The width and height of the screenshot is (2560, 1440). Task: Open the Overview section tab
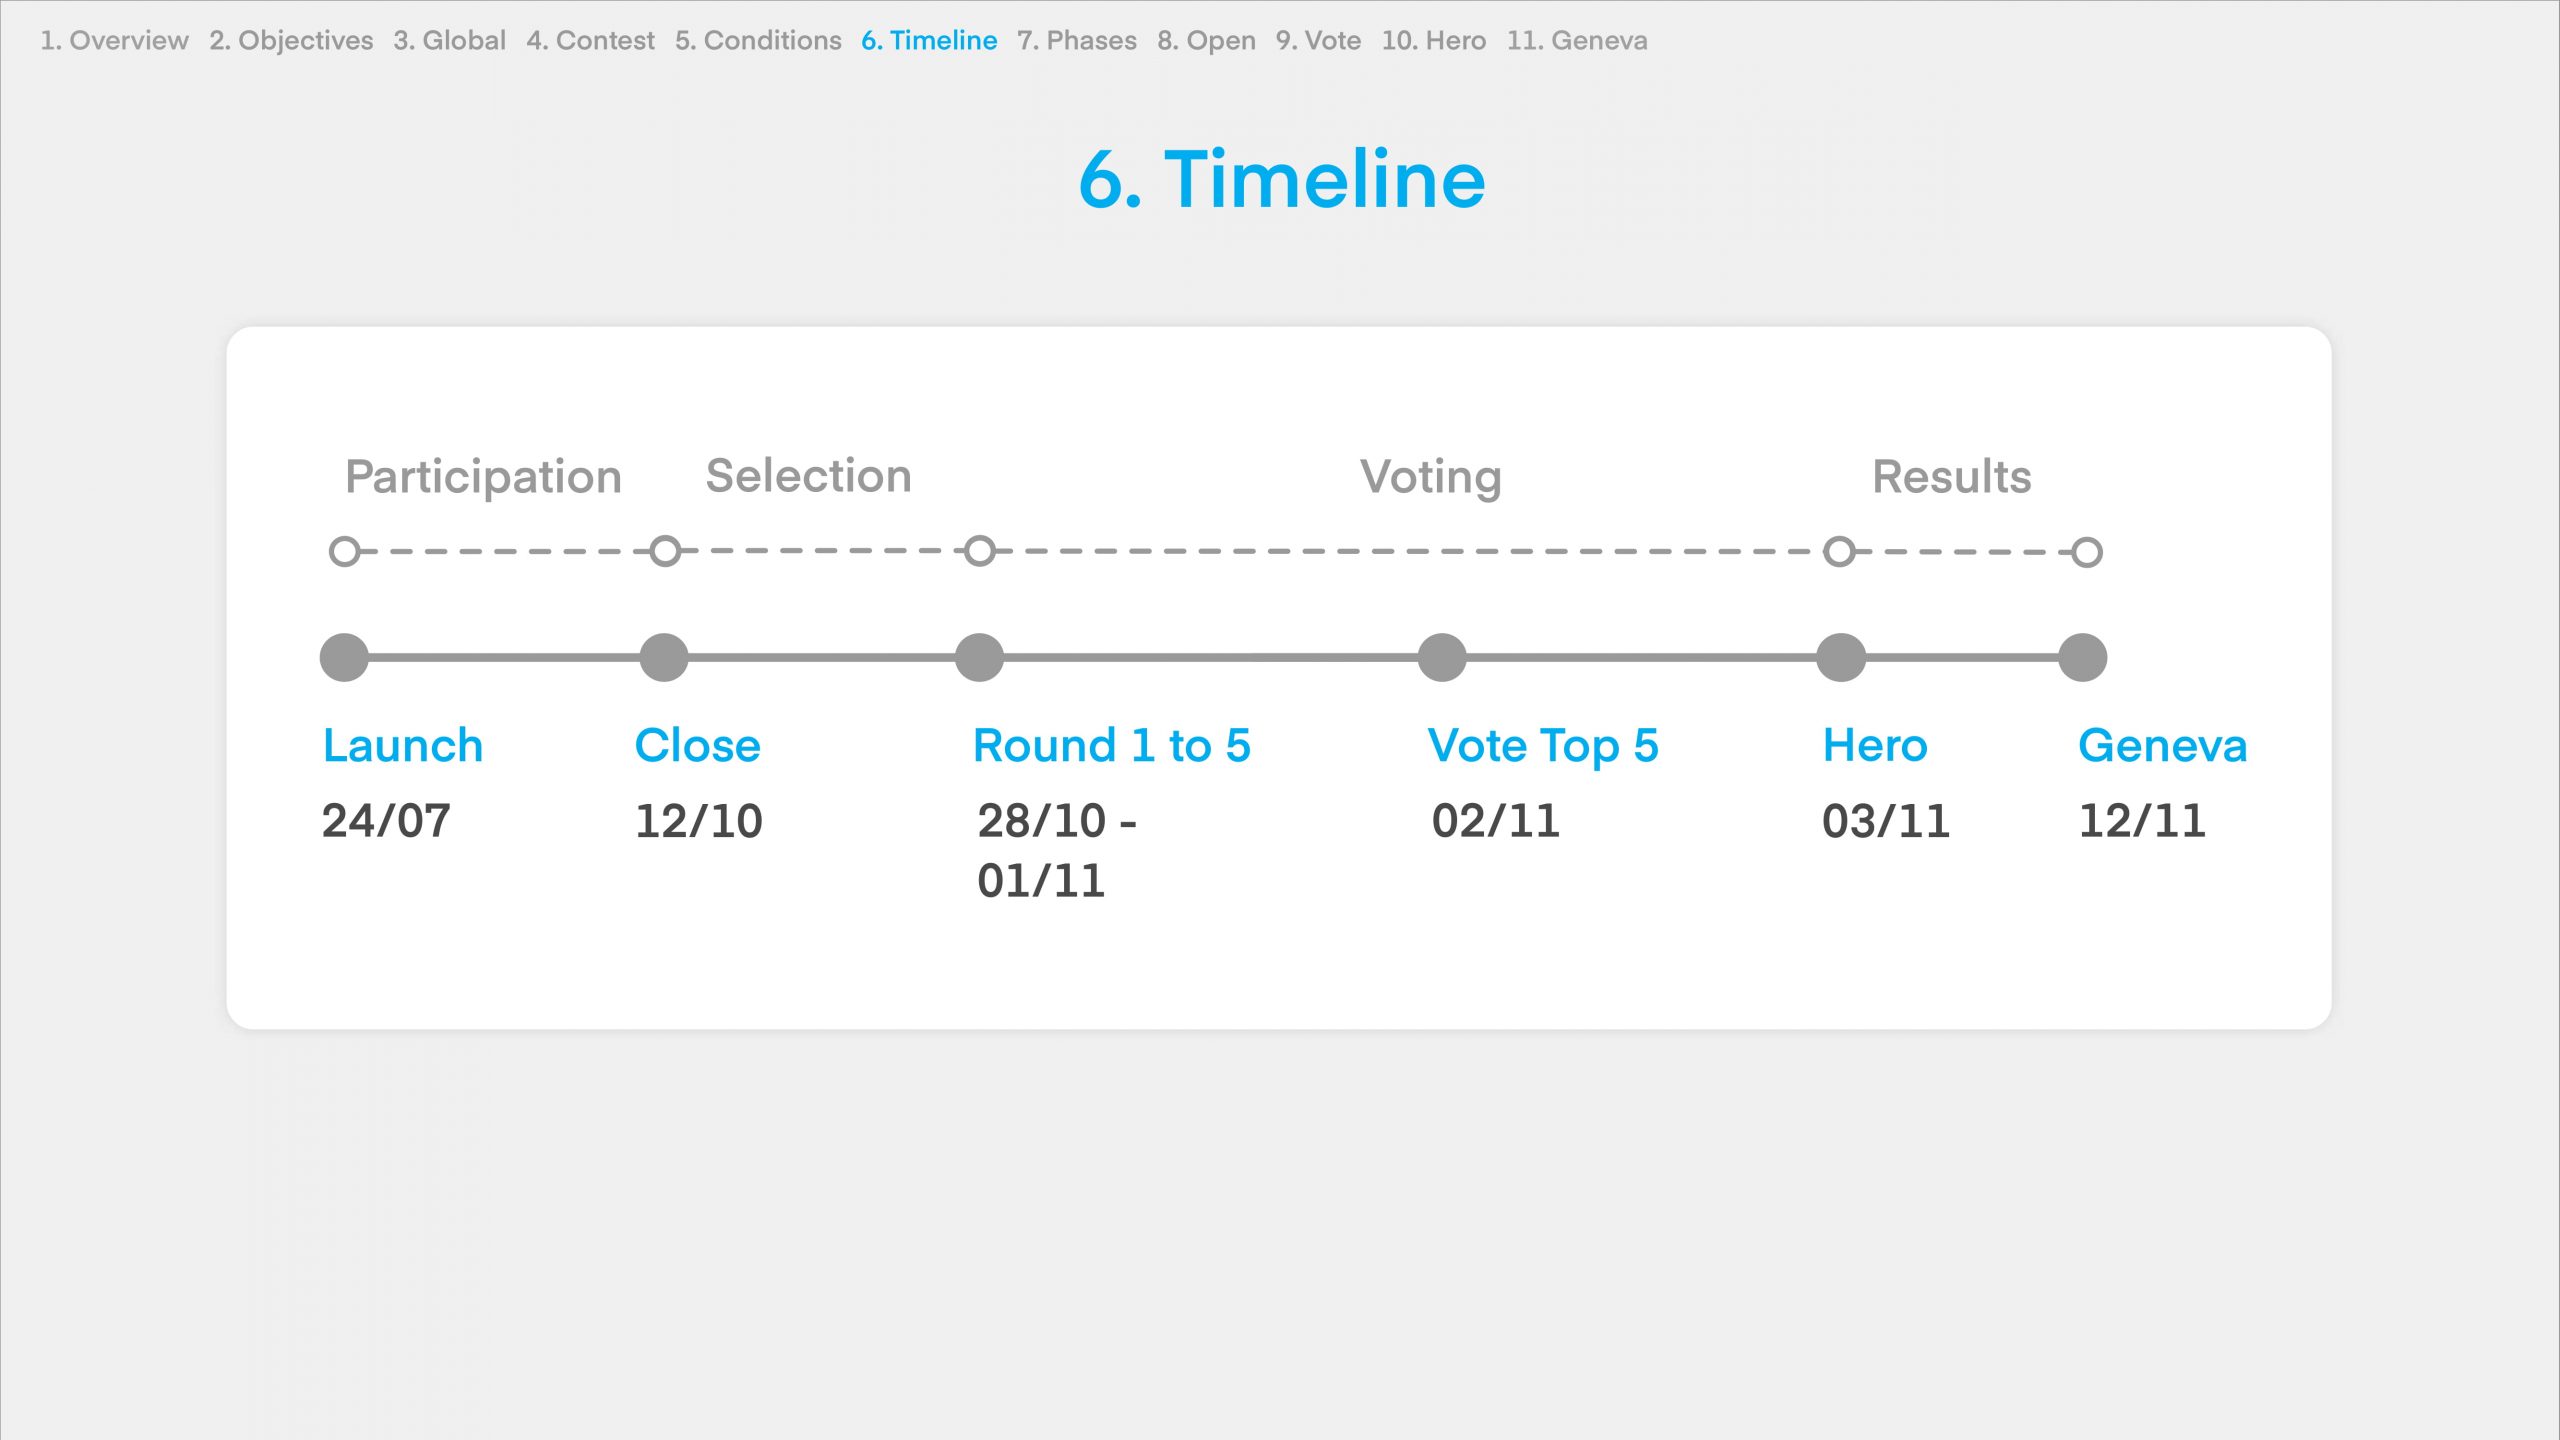[114, 40]
